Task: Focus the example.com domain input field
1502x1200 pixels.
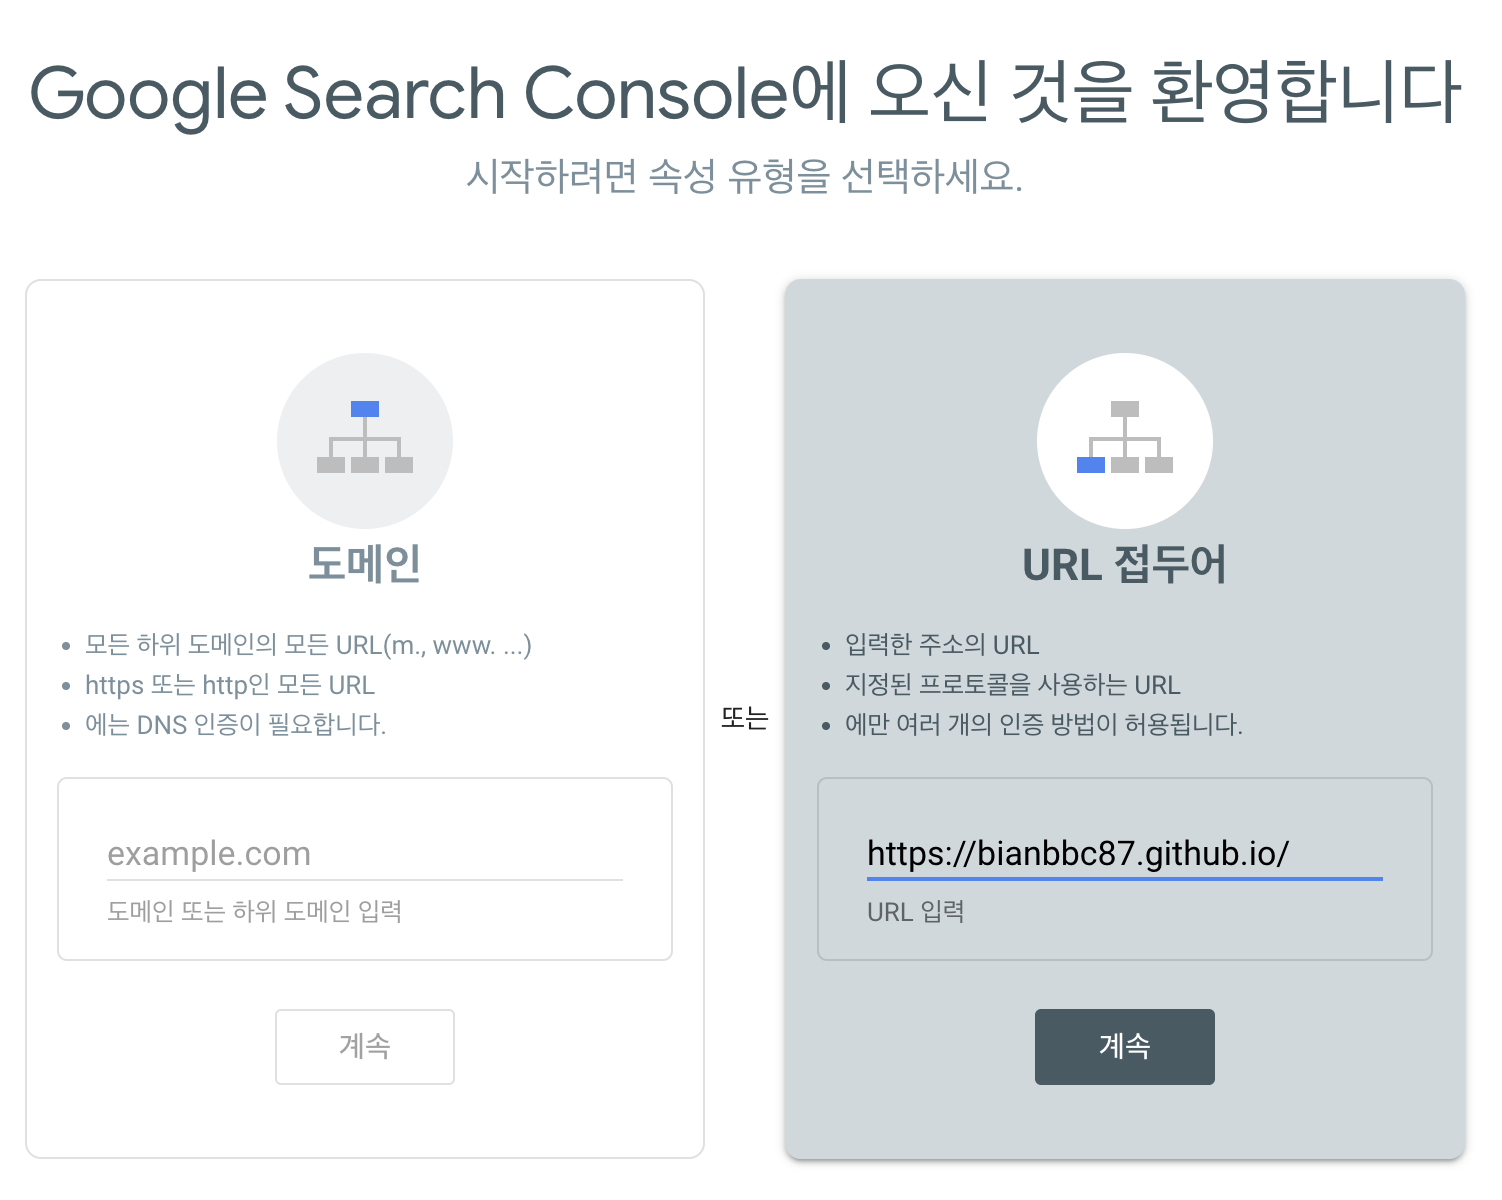Action: [364, 854]
